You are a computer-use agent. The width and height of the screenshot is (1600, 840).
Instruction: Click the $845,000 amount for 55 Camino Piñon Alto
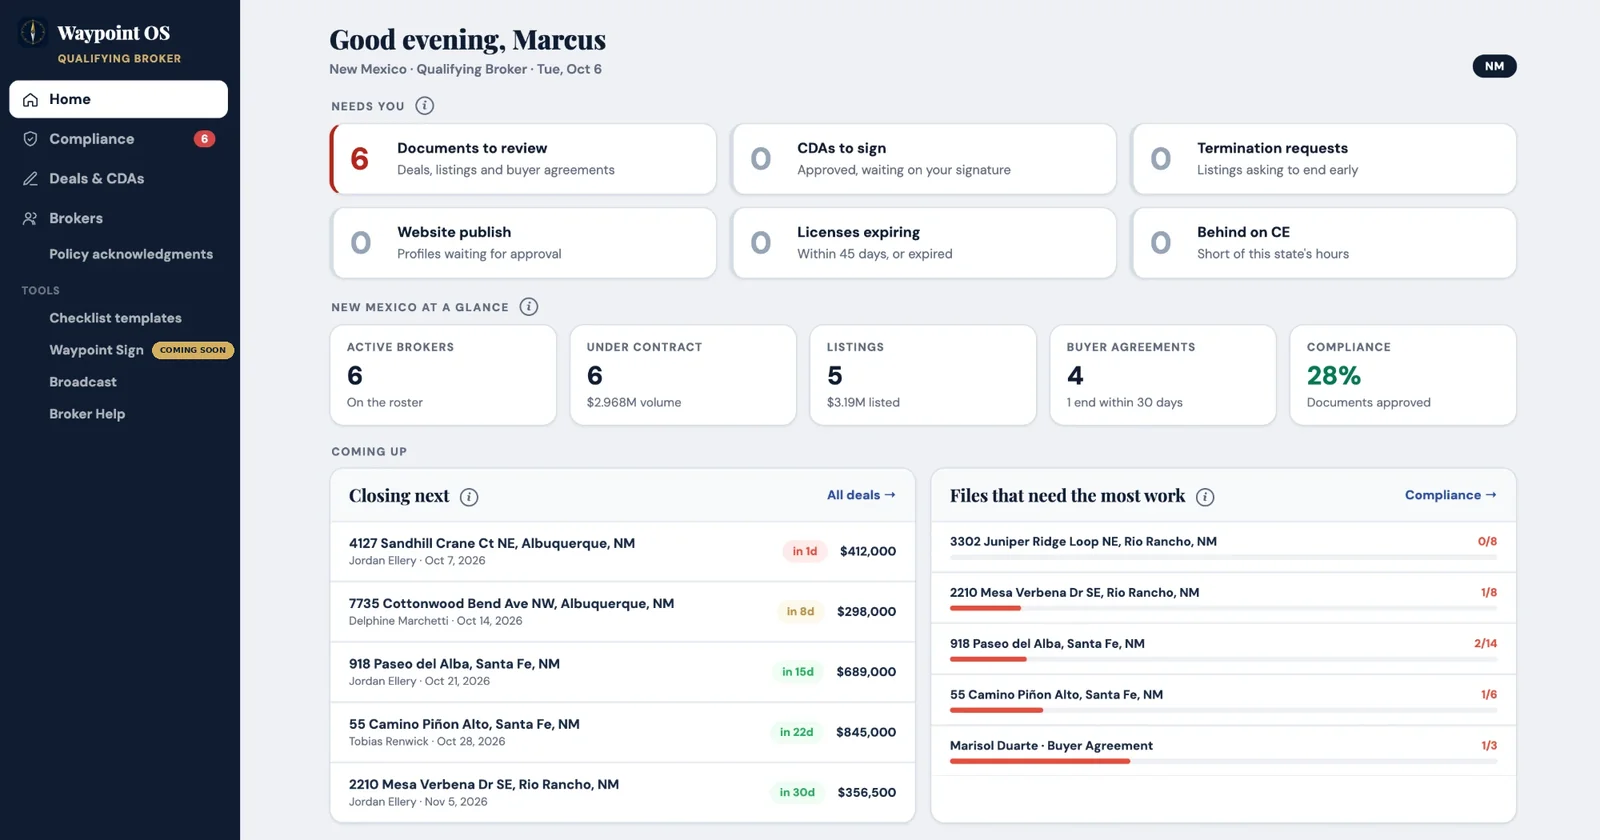pos(866,732)
